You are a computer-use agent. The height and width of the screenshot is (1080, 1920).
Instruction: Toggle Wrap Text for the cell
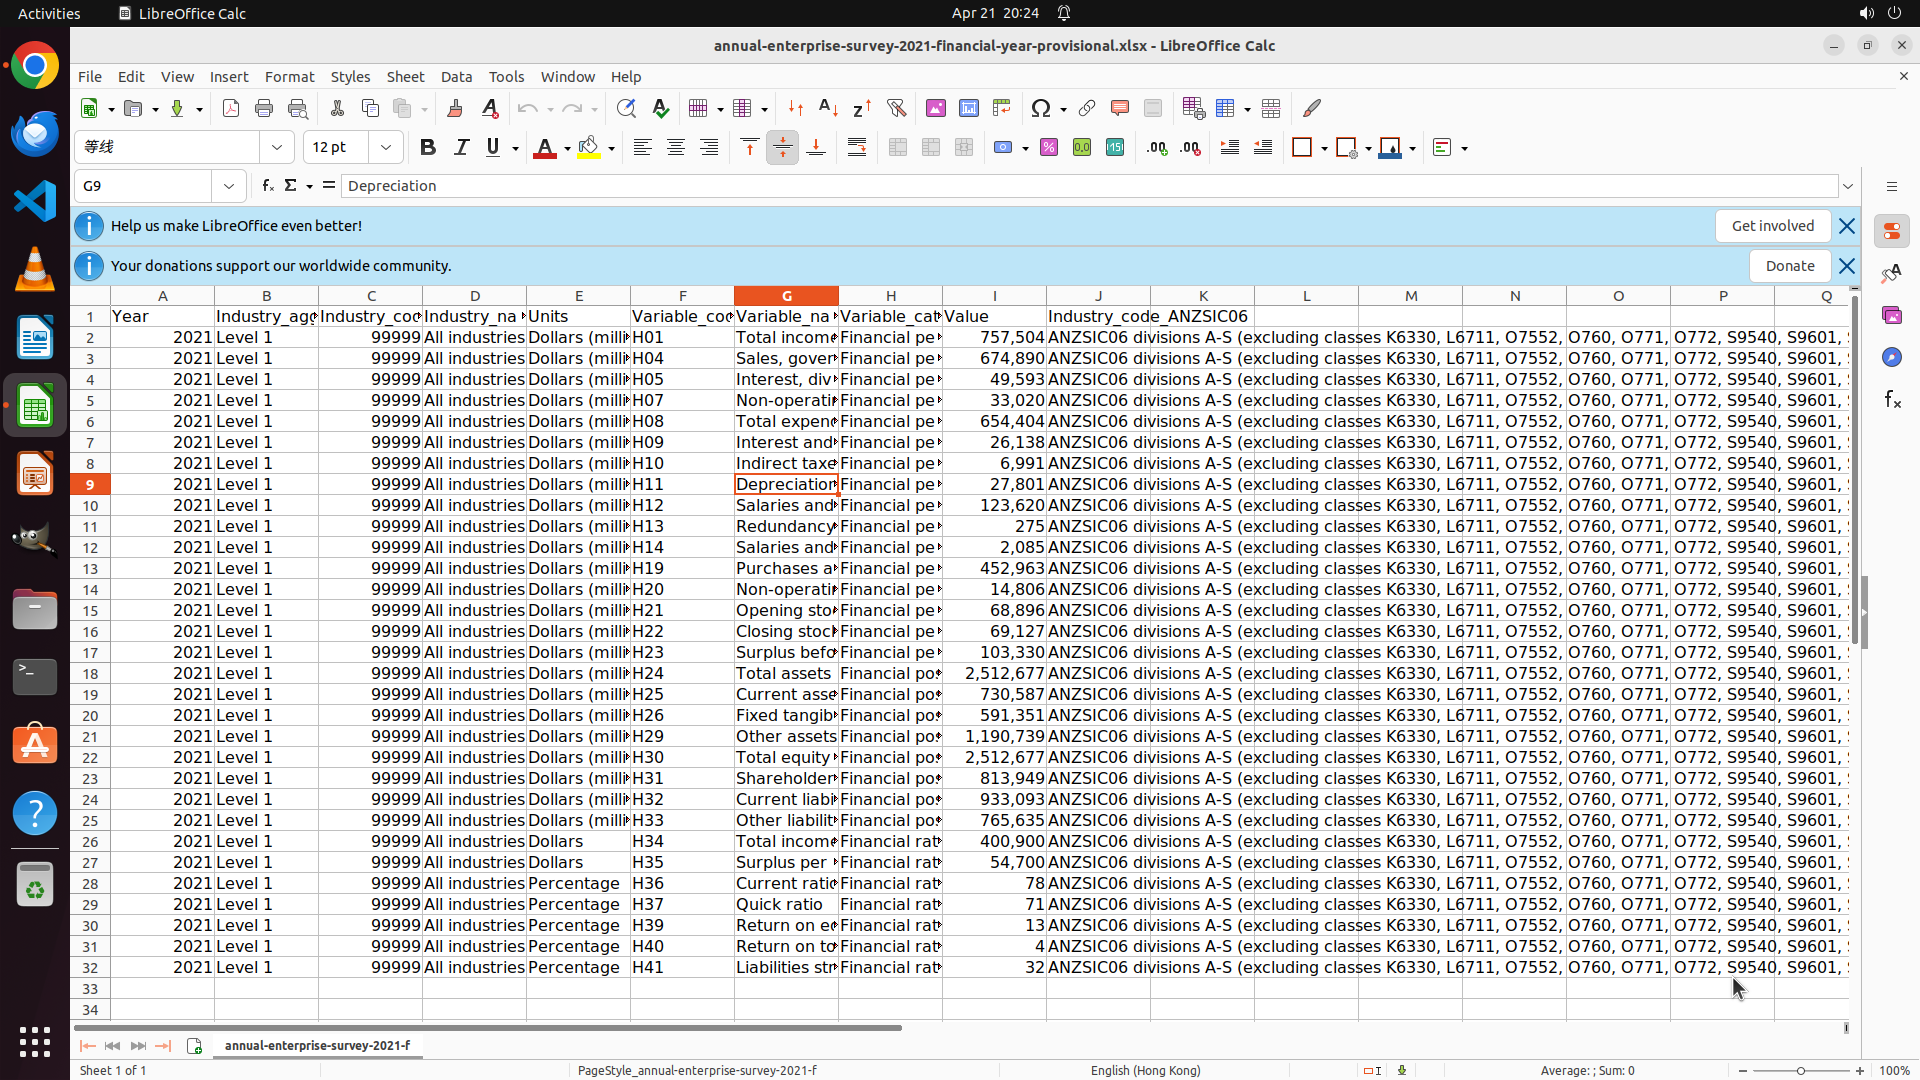[x=857, y=148]
